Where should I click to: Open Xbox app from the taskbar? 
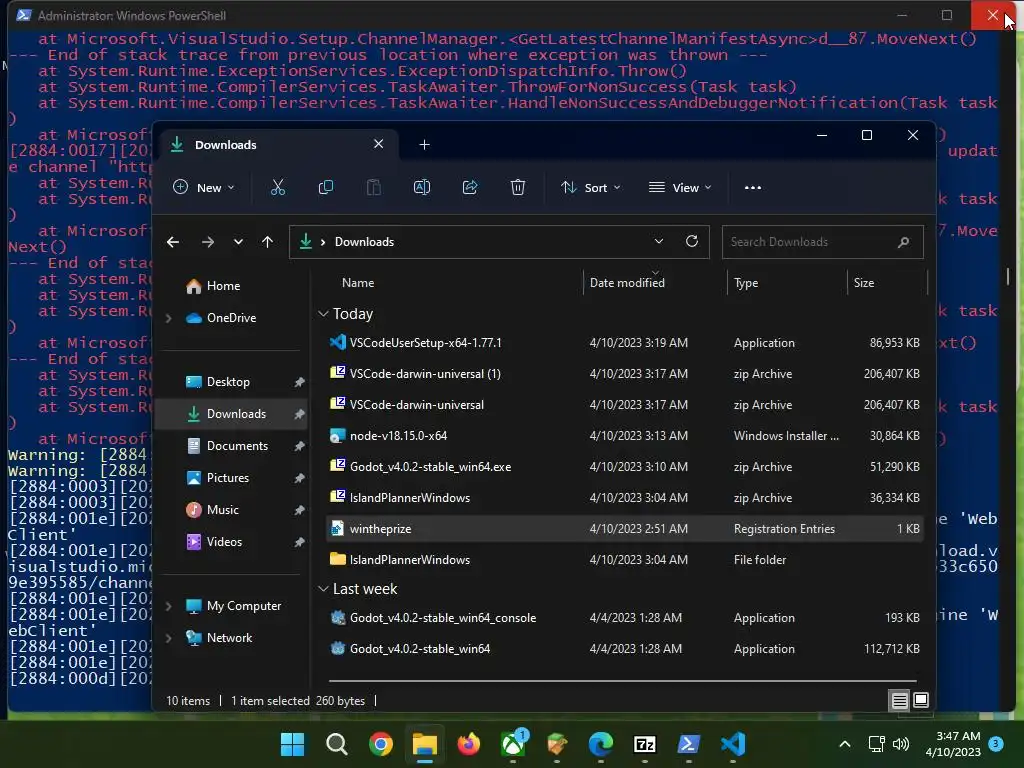pos(513,744)
